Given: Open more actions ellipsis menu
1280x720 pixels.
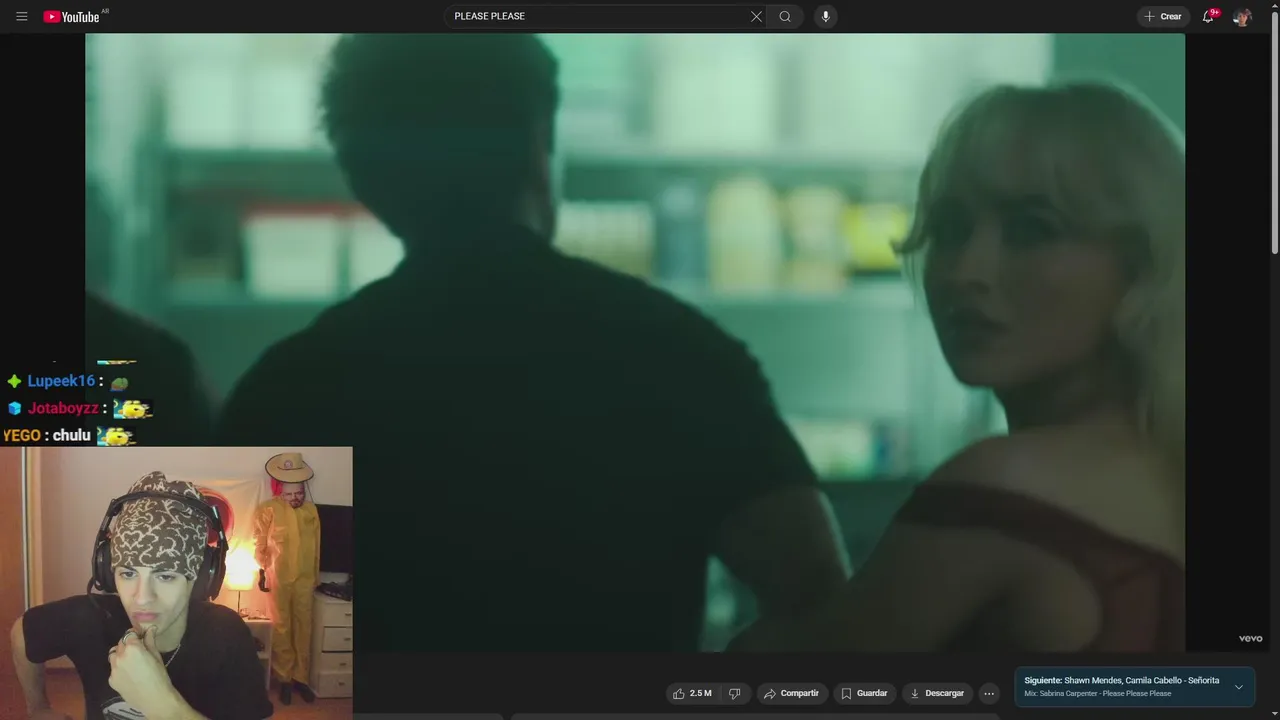Looking at the screenshot, I should [x=989, y=693].
